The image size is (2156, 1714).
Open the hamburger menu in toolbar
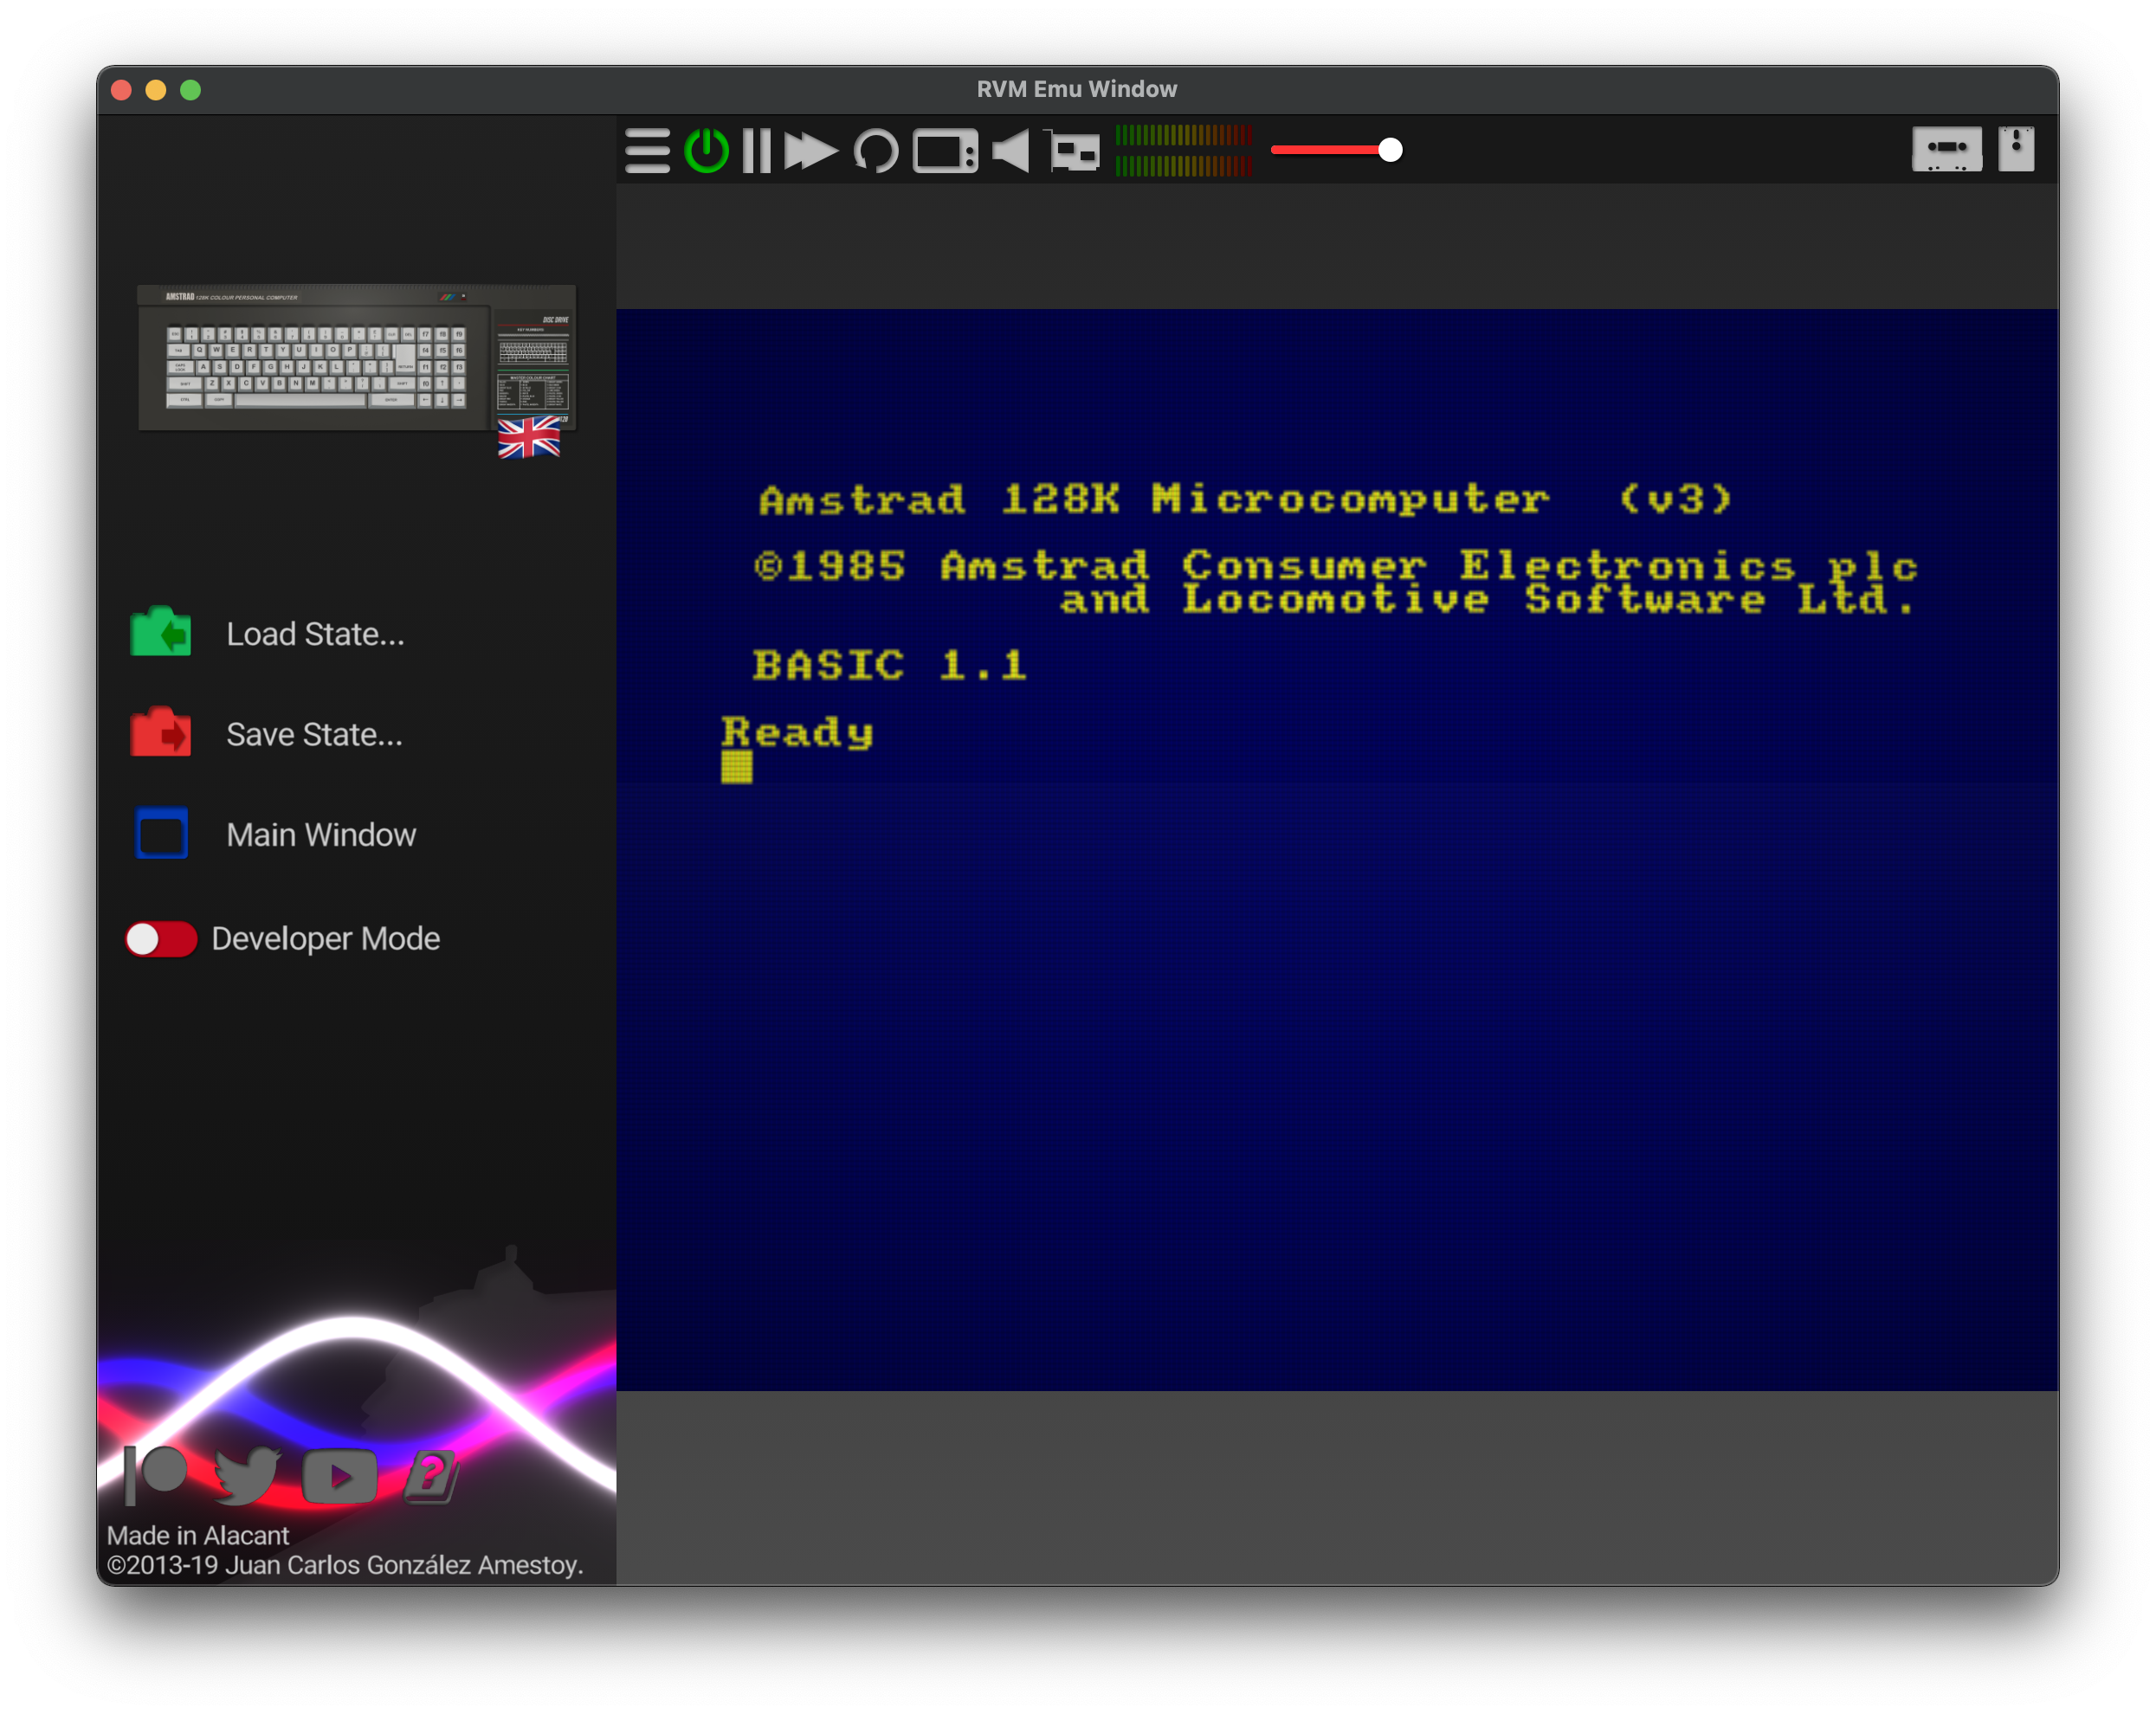(x=647, y=151)
